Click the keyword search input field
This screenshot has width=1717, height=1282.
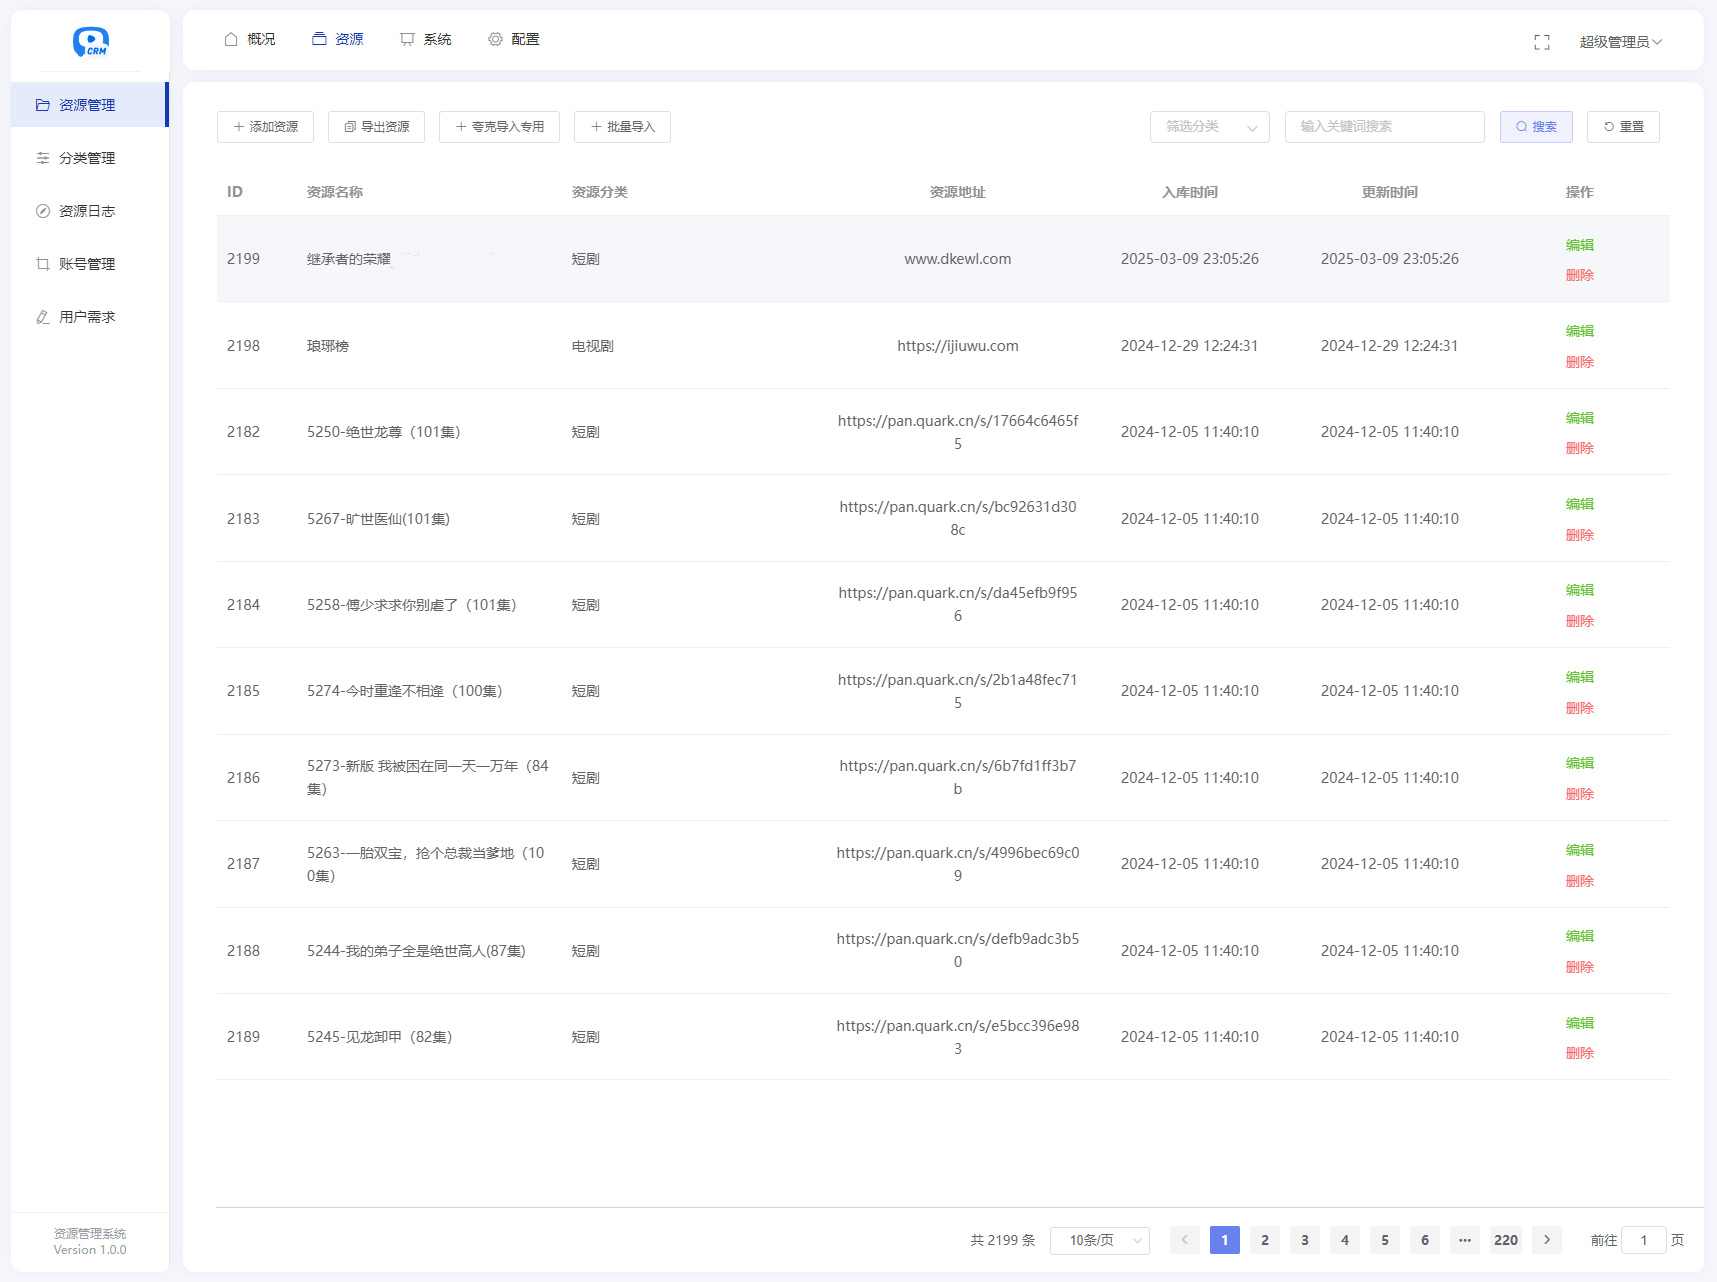click(x=1384, y=127)
